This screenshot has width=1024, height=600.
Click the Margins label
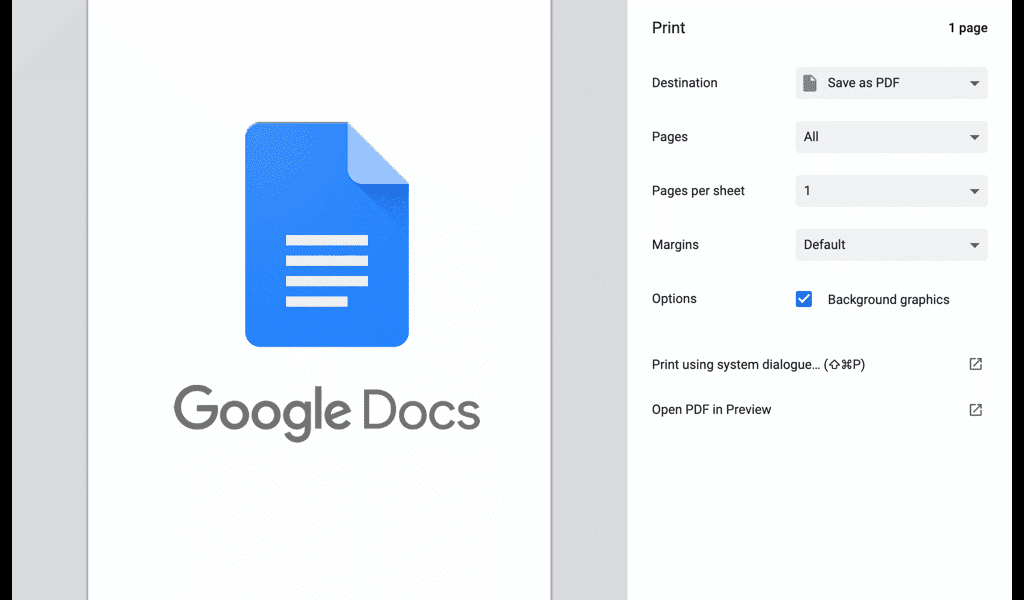pyautogui.click(x=675, y=245)
